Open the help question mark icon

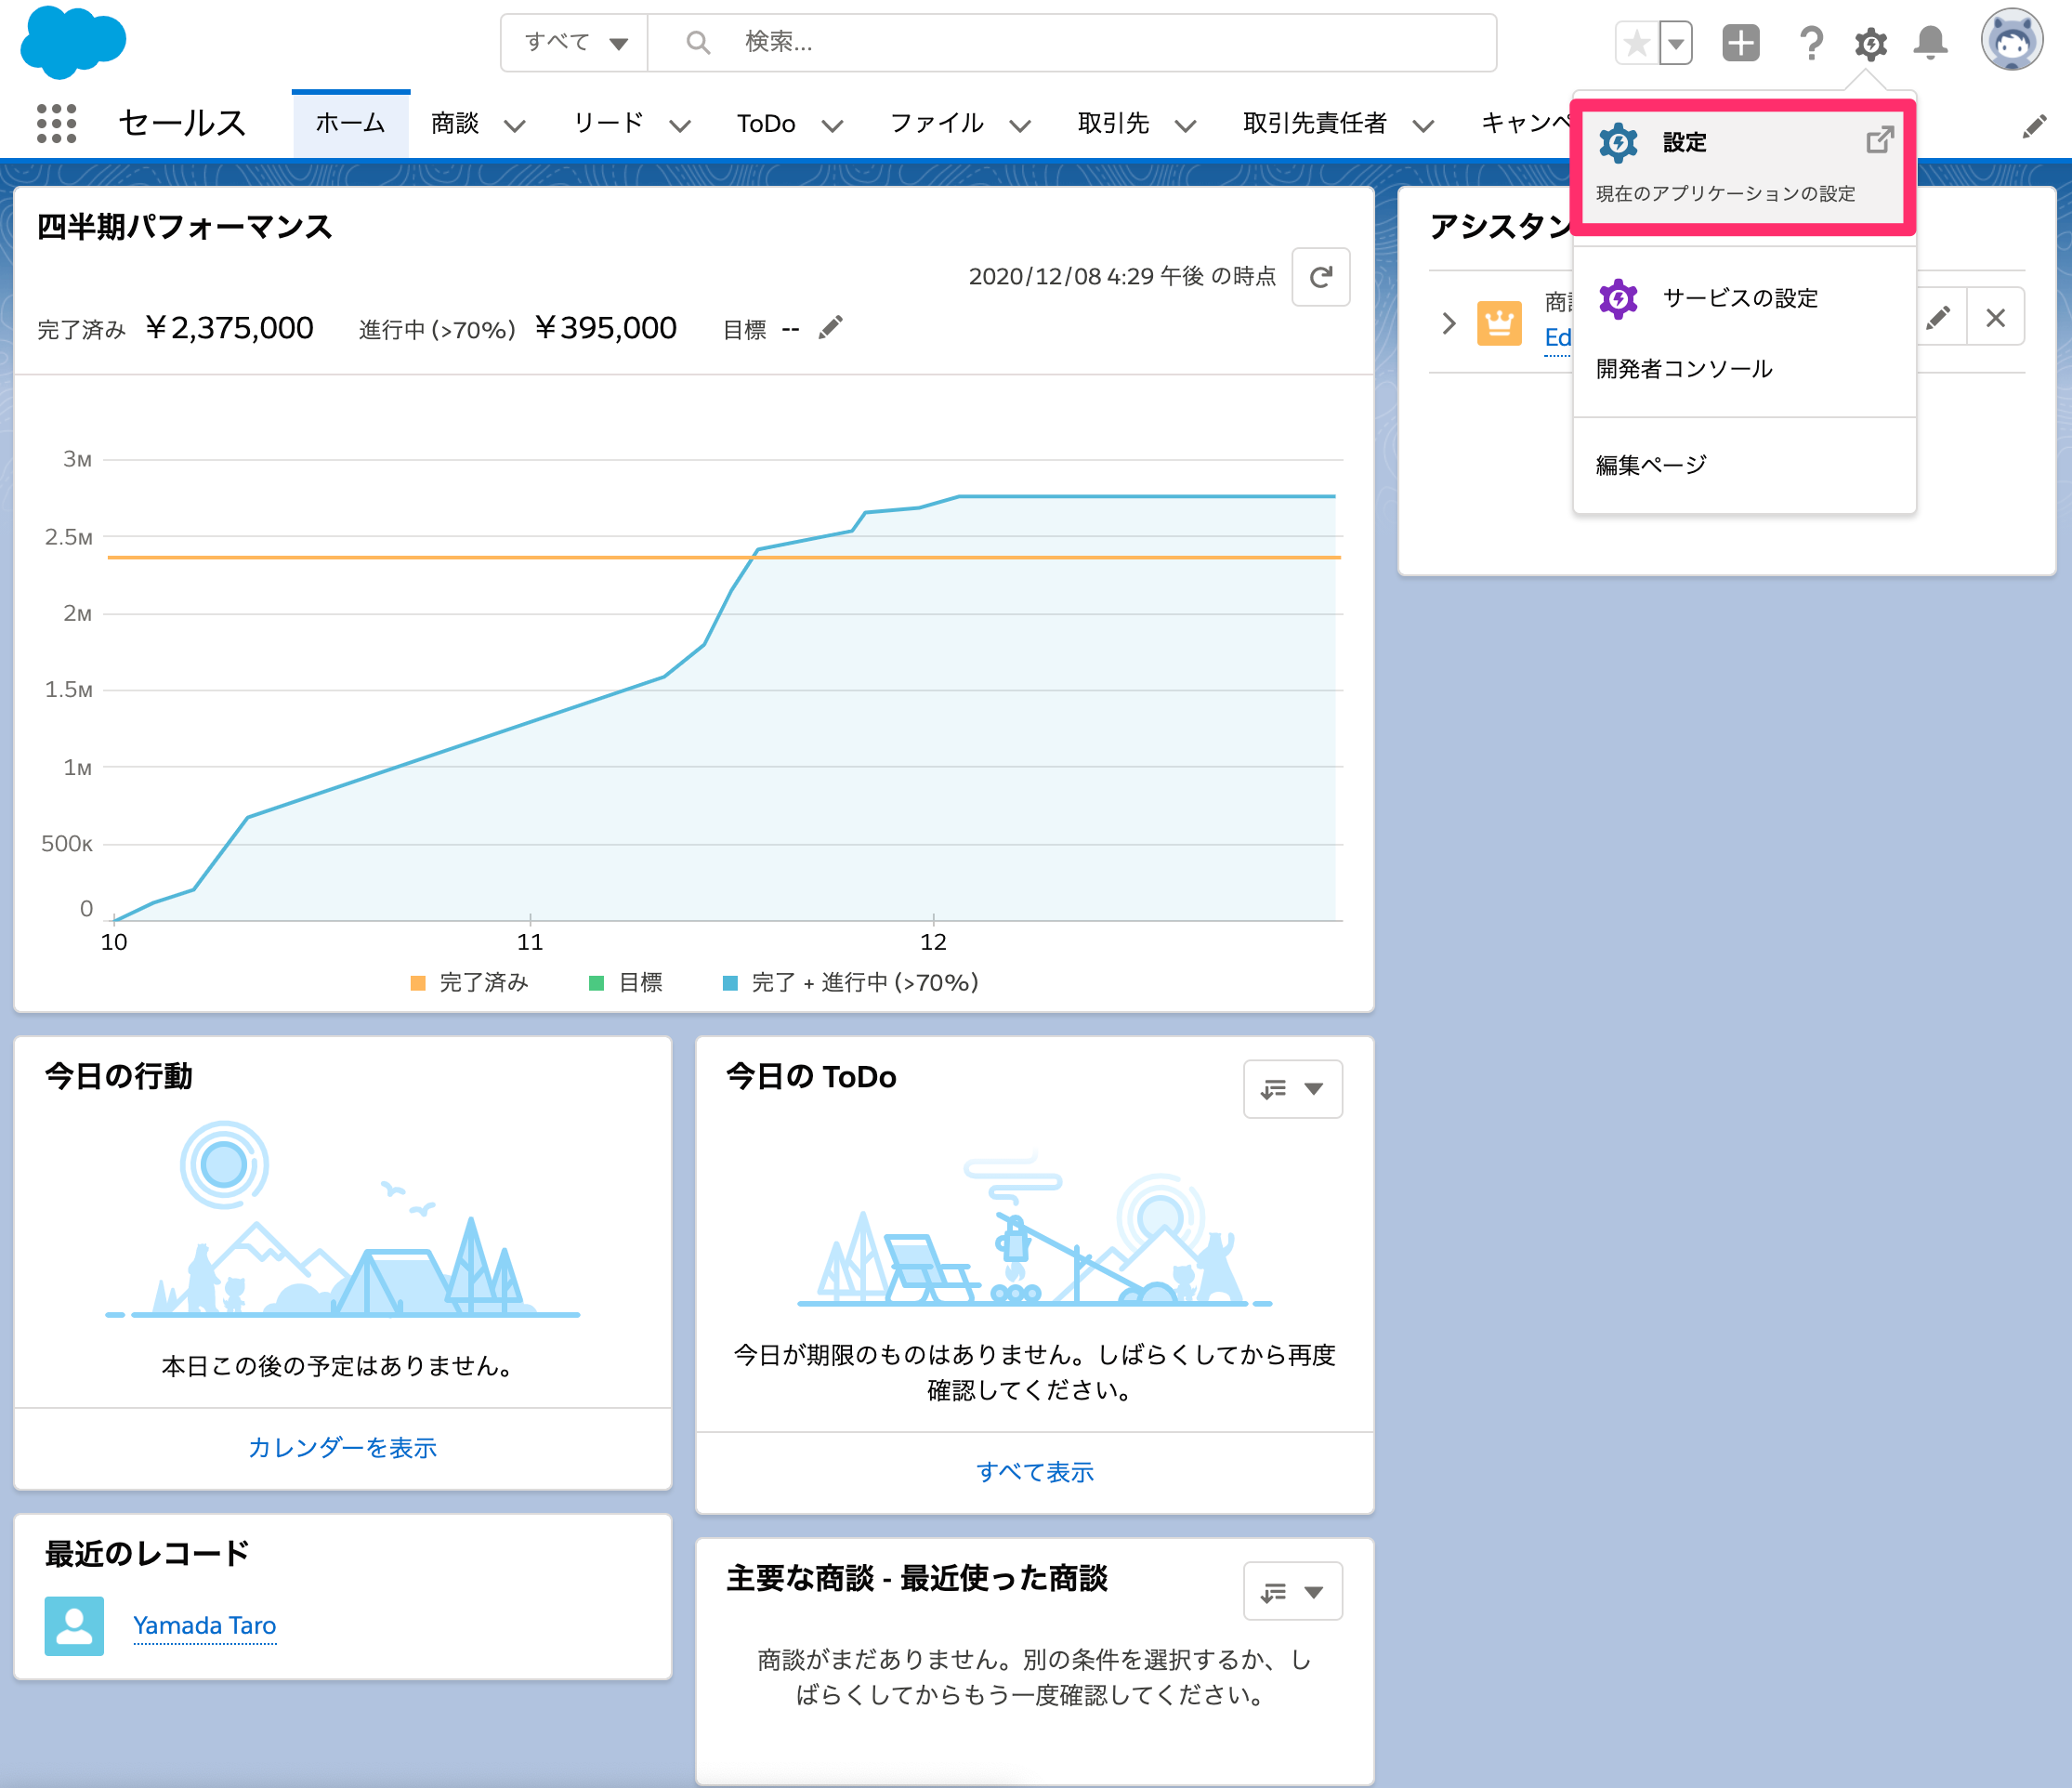pos(1811,43)
